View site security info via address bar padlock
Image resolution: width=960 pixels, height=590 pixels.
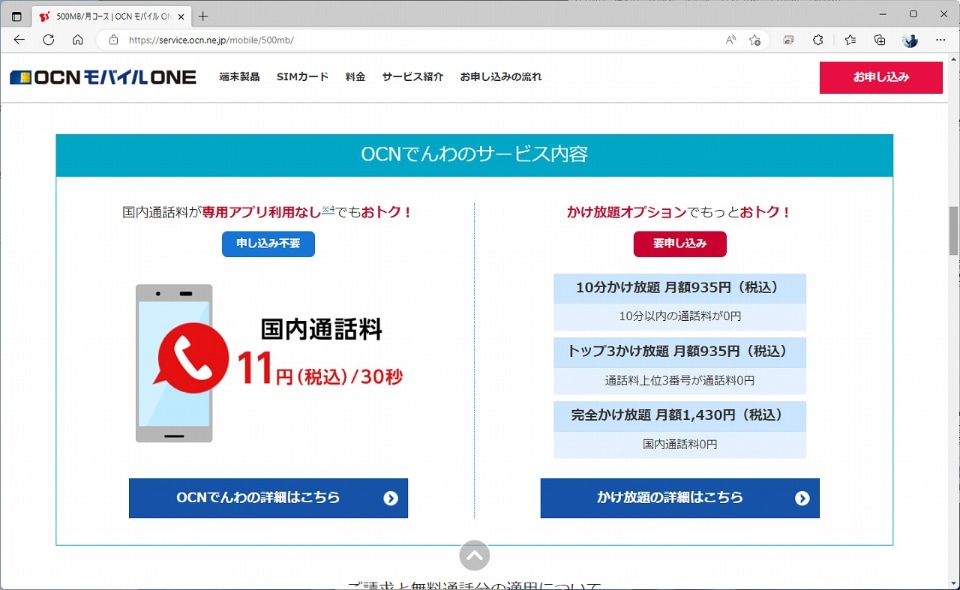[x=113, y=40]
